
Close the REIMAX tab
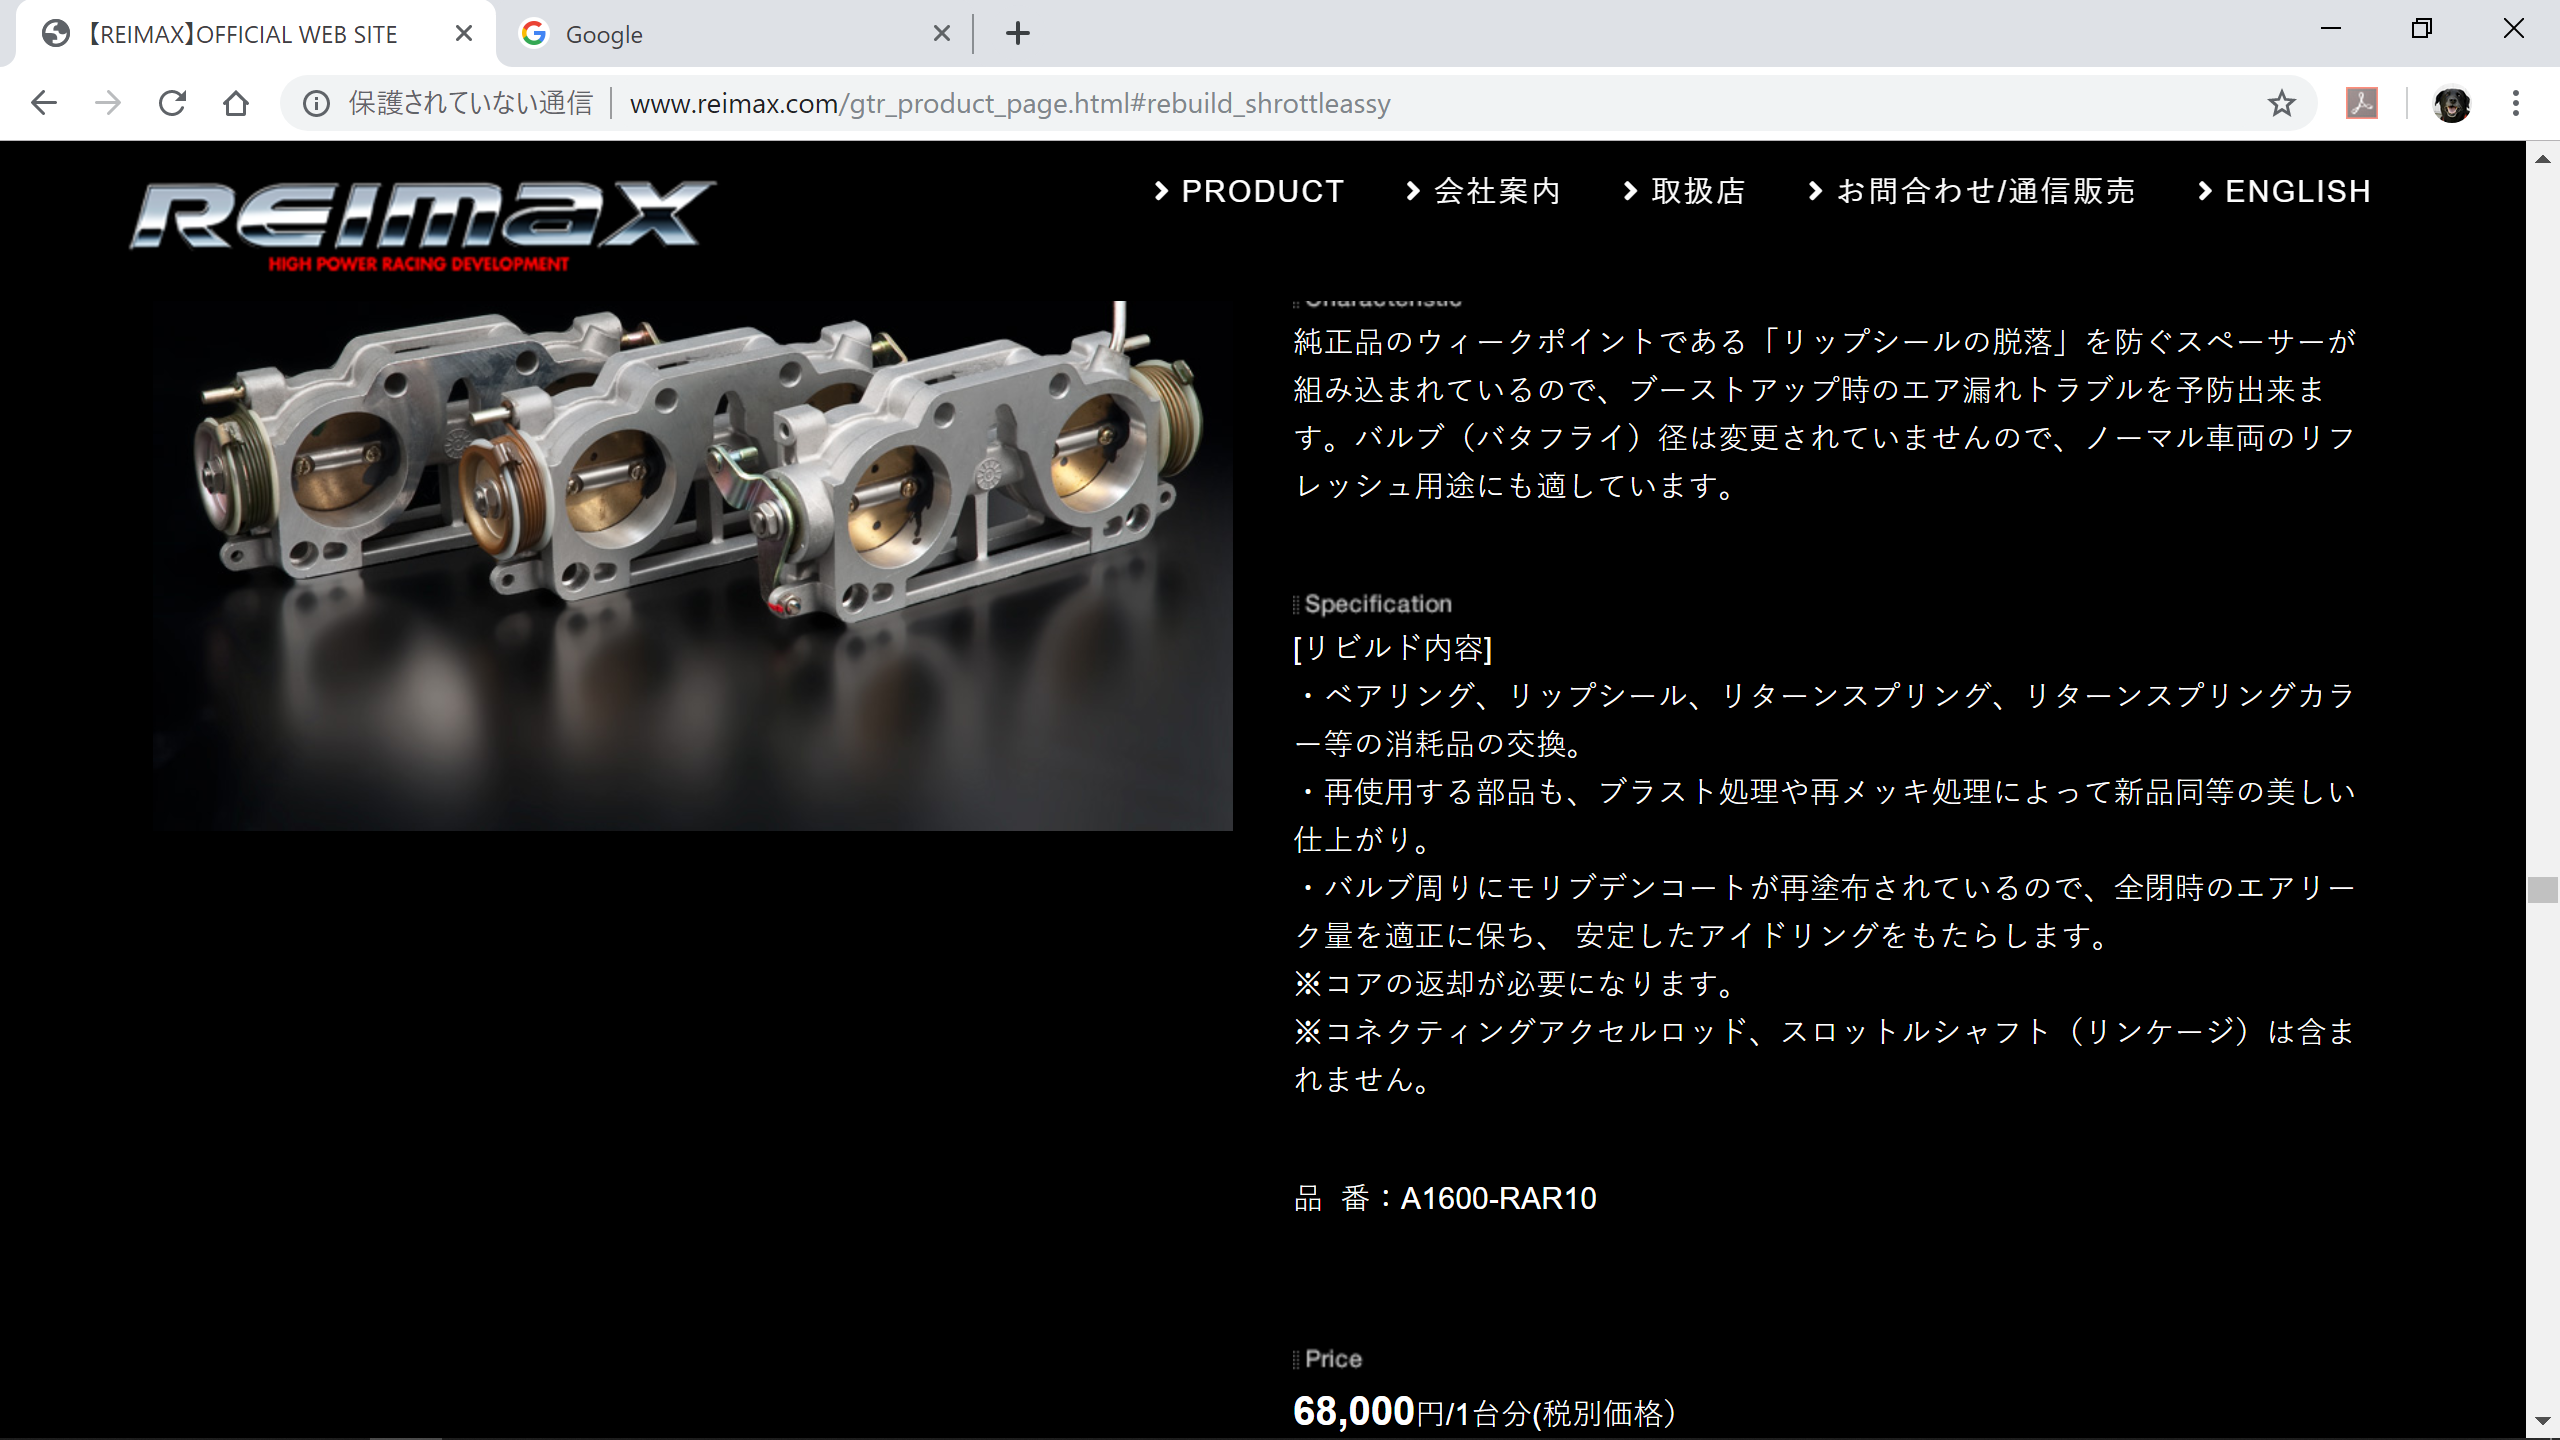463,34
